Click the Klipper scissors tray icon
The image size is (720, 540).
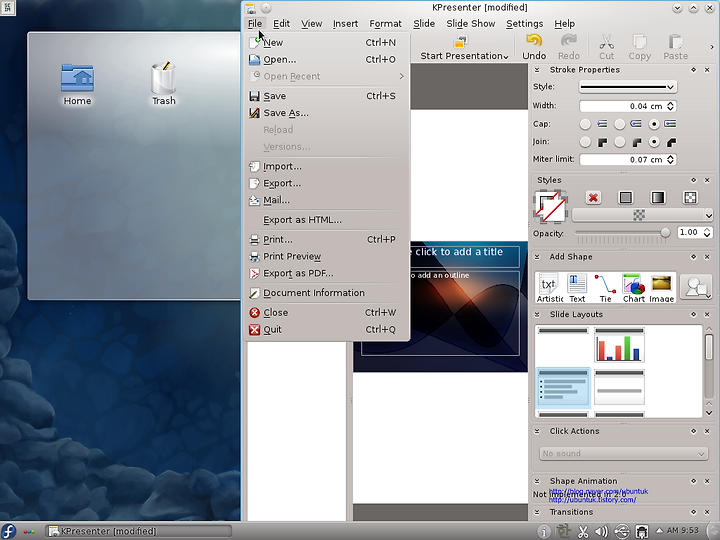pos(583,532)
